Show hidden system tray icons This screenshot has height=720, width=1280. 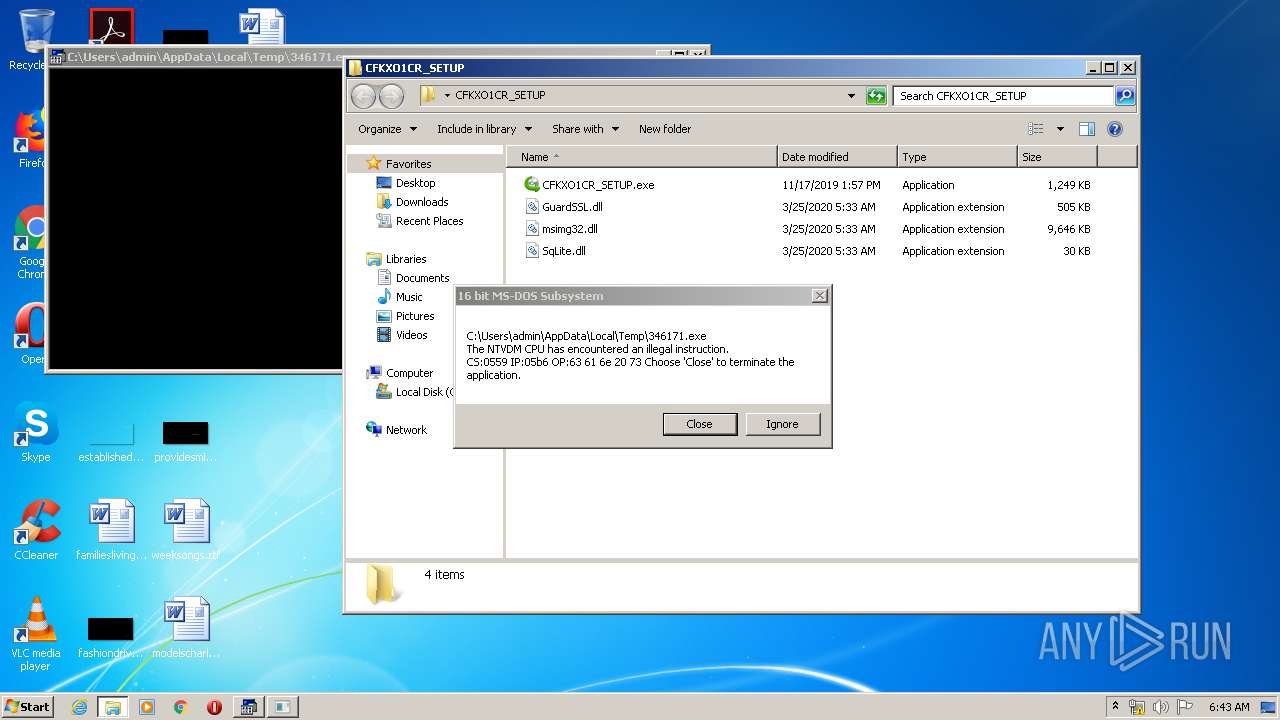[1115, 707]
